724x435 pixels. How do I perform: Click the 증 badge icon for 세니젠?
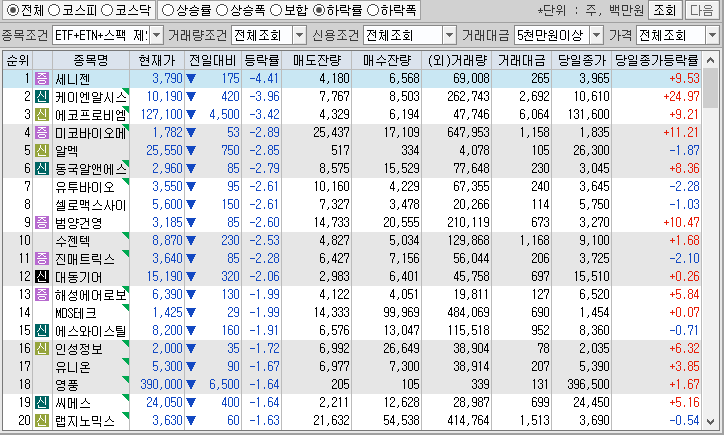(x=42, y=79)
